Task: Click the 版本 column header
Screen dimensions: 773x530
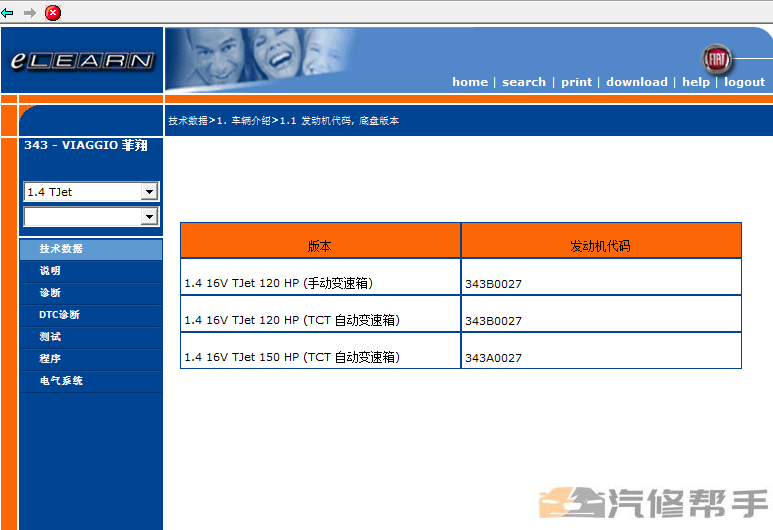Action: (320, 241)
